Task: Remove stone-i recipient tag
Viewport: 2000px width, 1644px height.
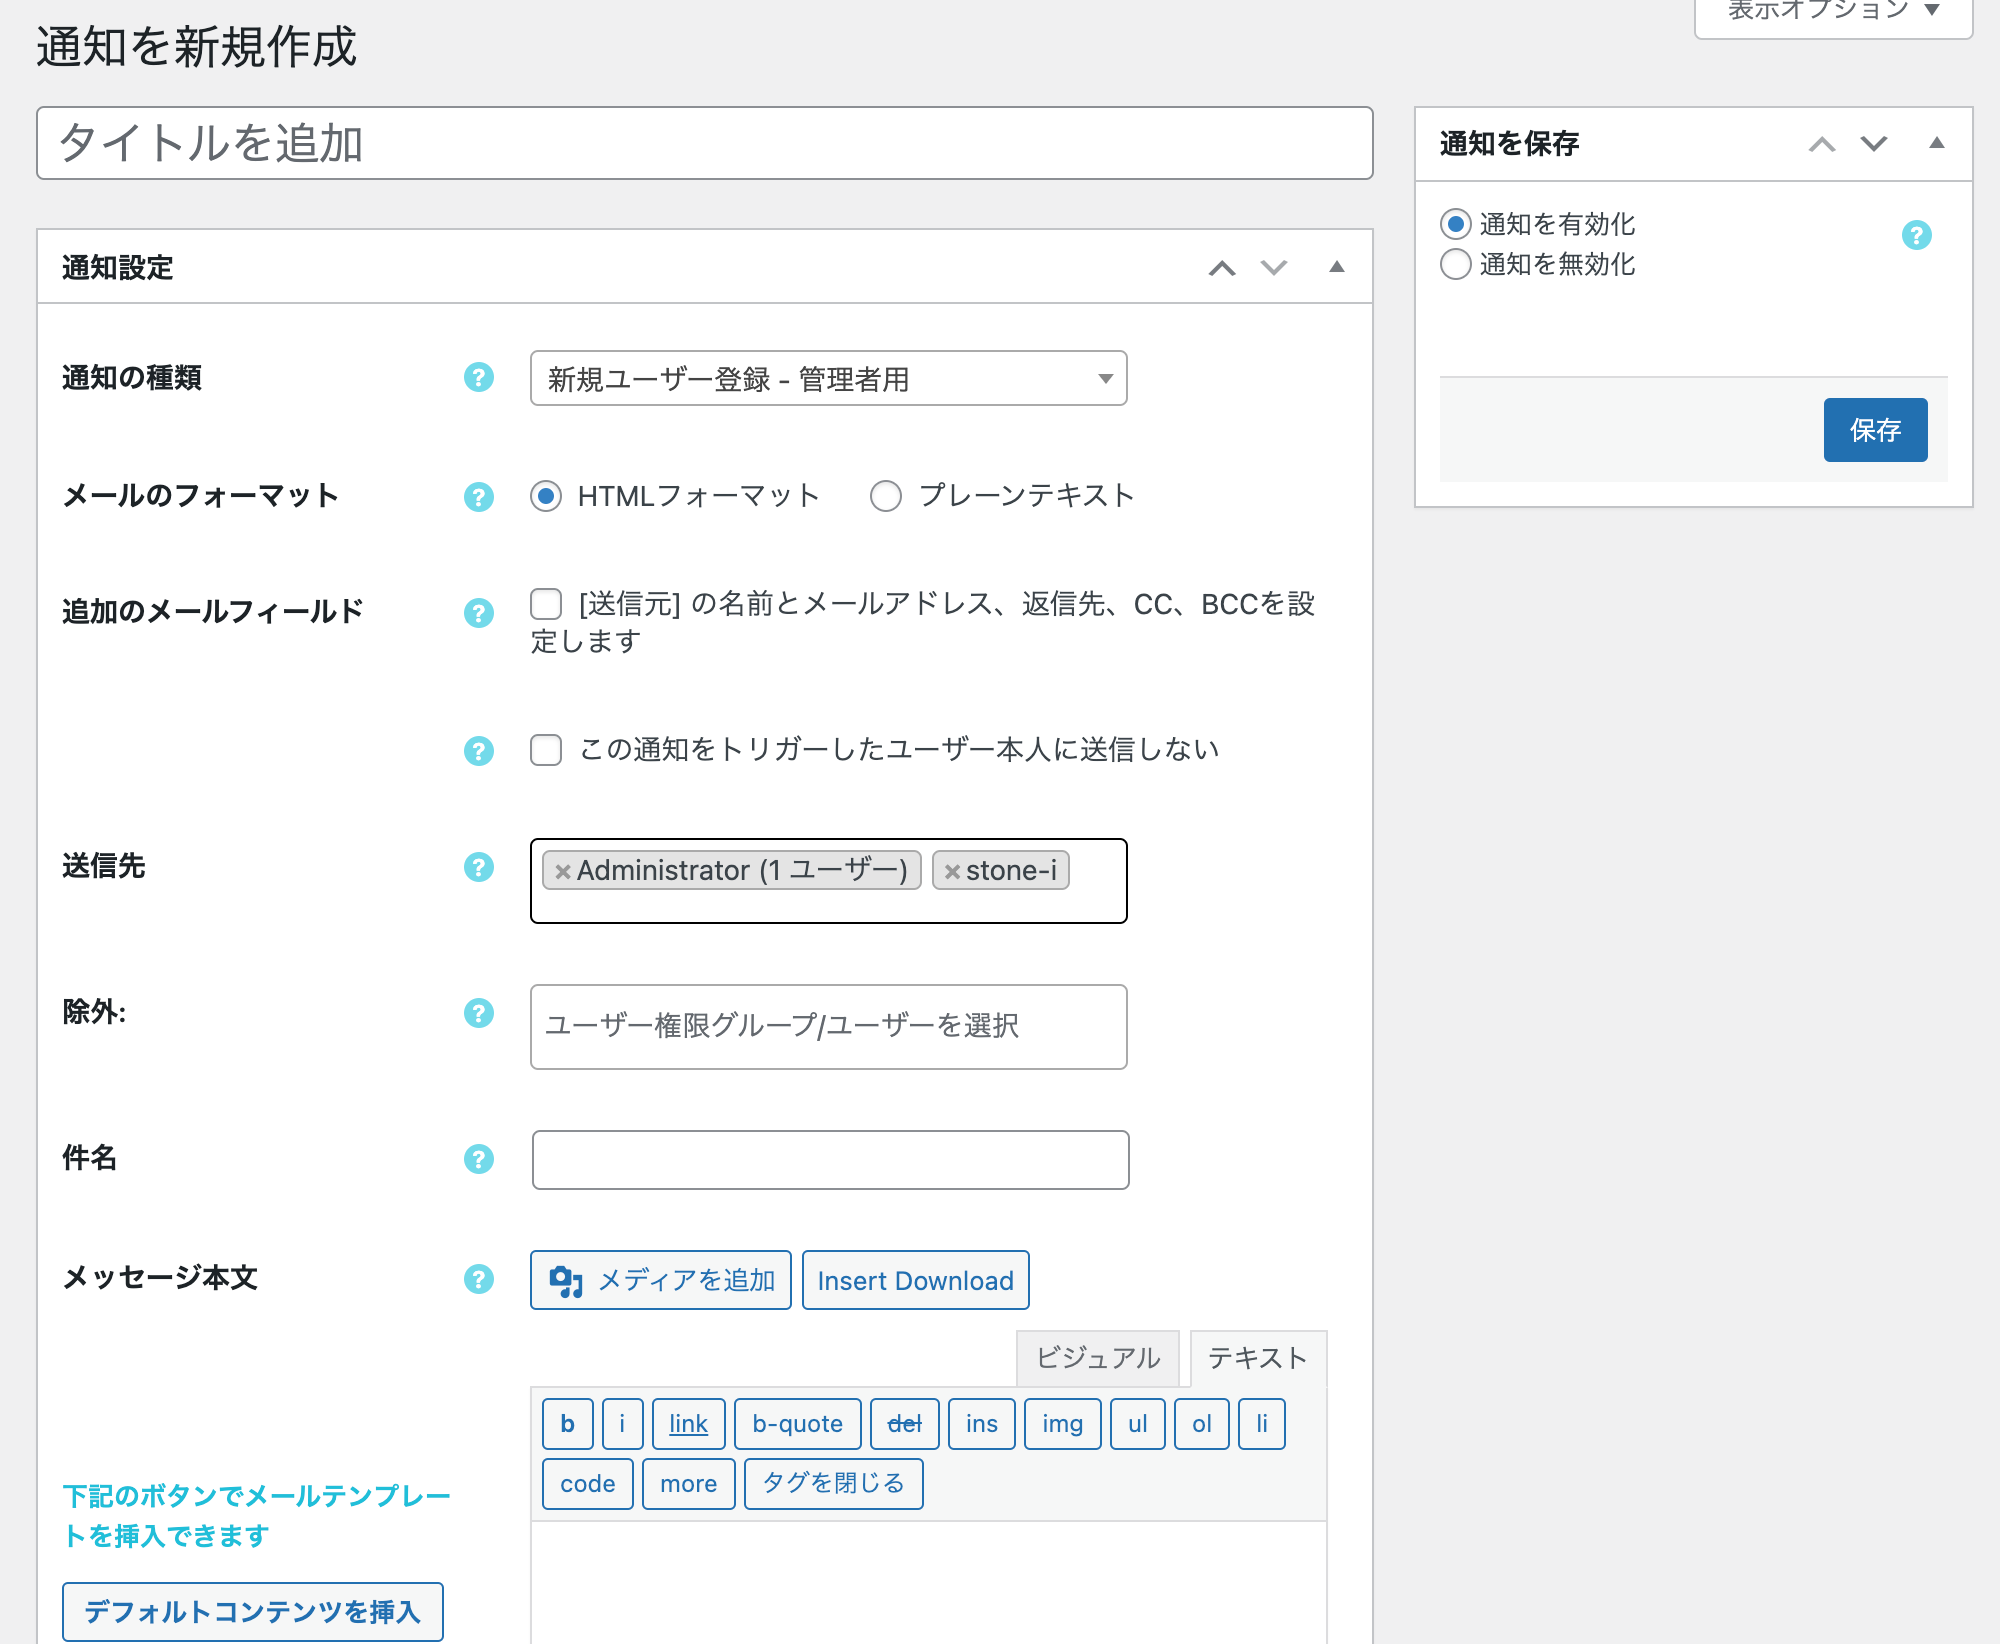Action: 952,871
